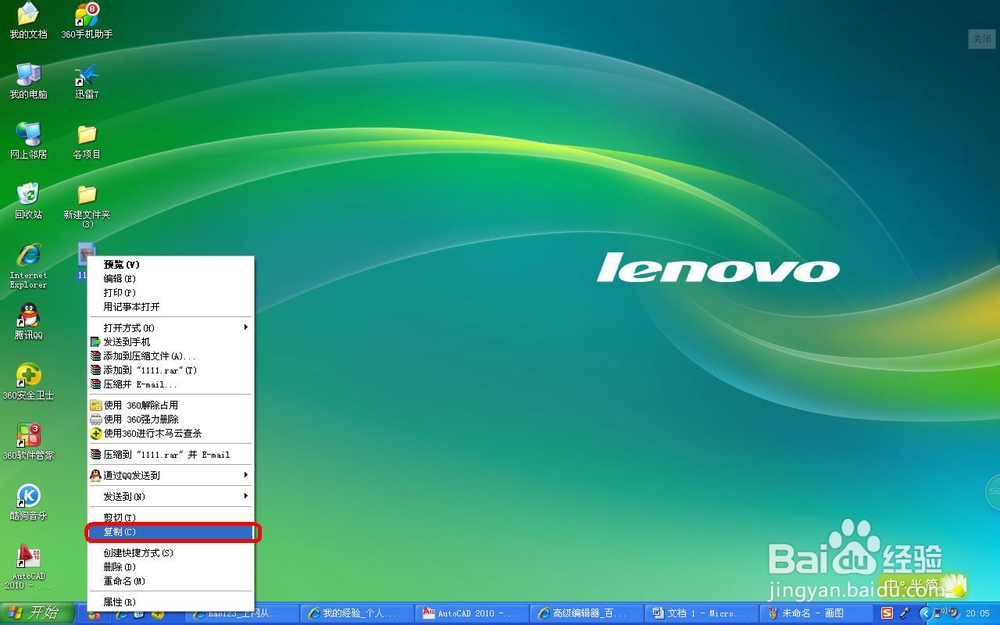Expand the 打开方式(H) submenu
The height and width of the screenshot is (625, 1000).
tap(170, 327)
